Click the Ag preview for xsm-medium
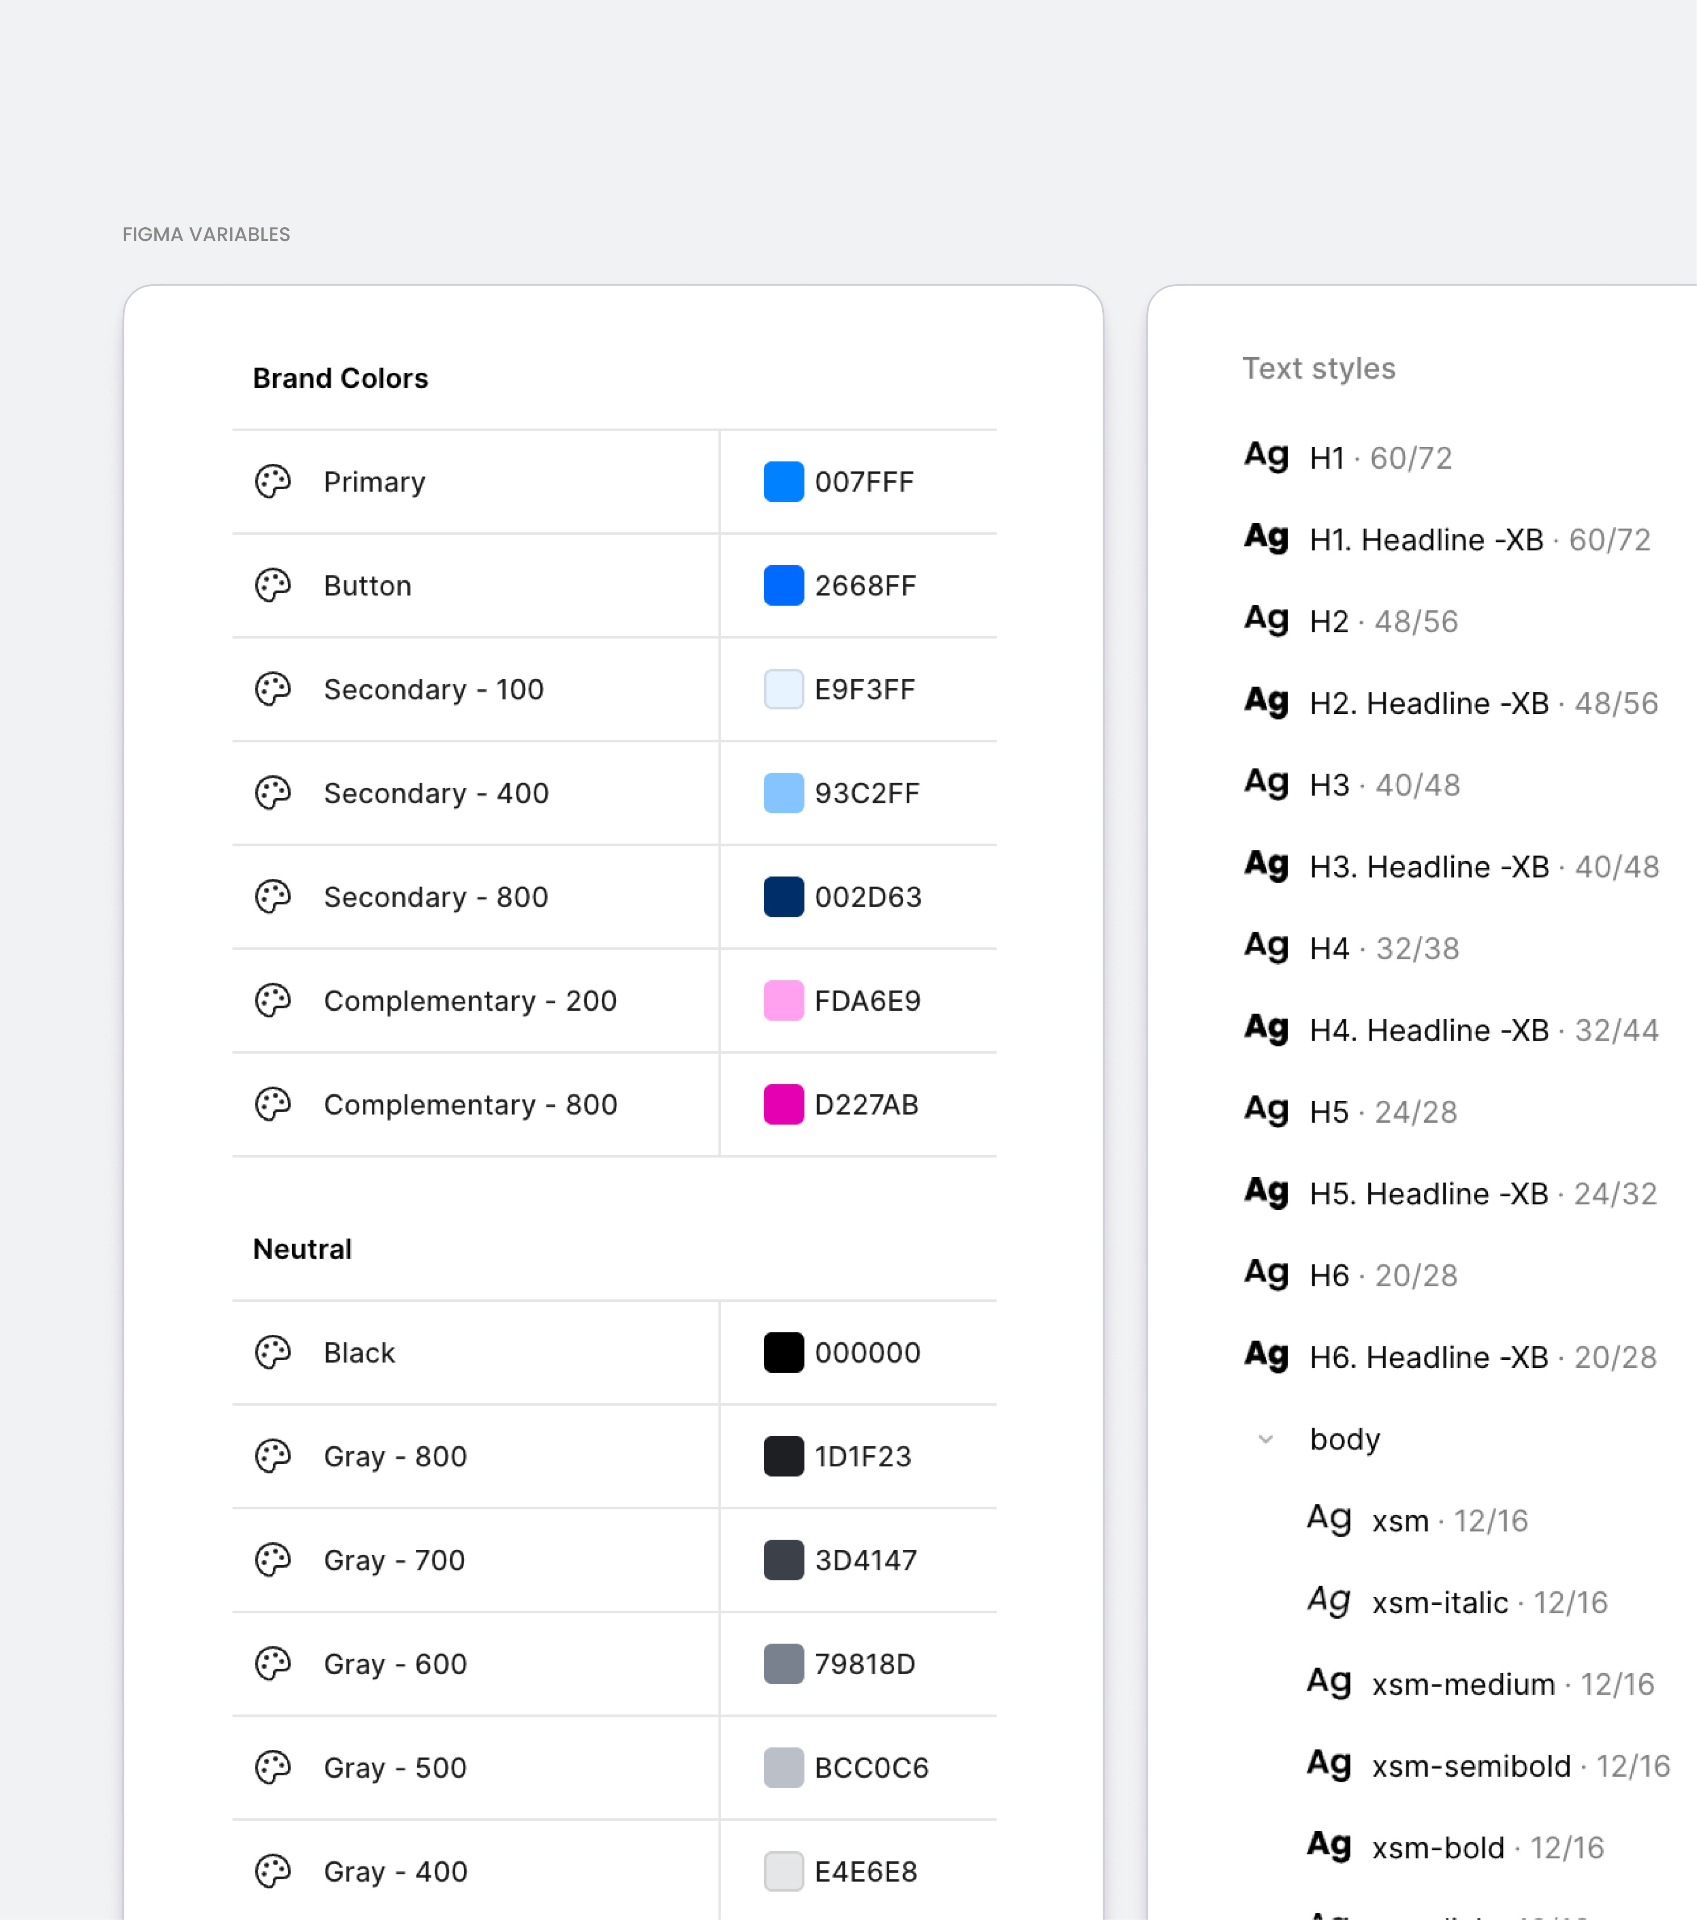Screen dimensions: 1697x1920 pos(1330,1684)
